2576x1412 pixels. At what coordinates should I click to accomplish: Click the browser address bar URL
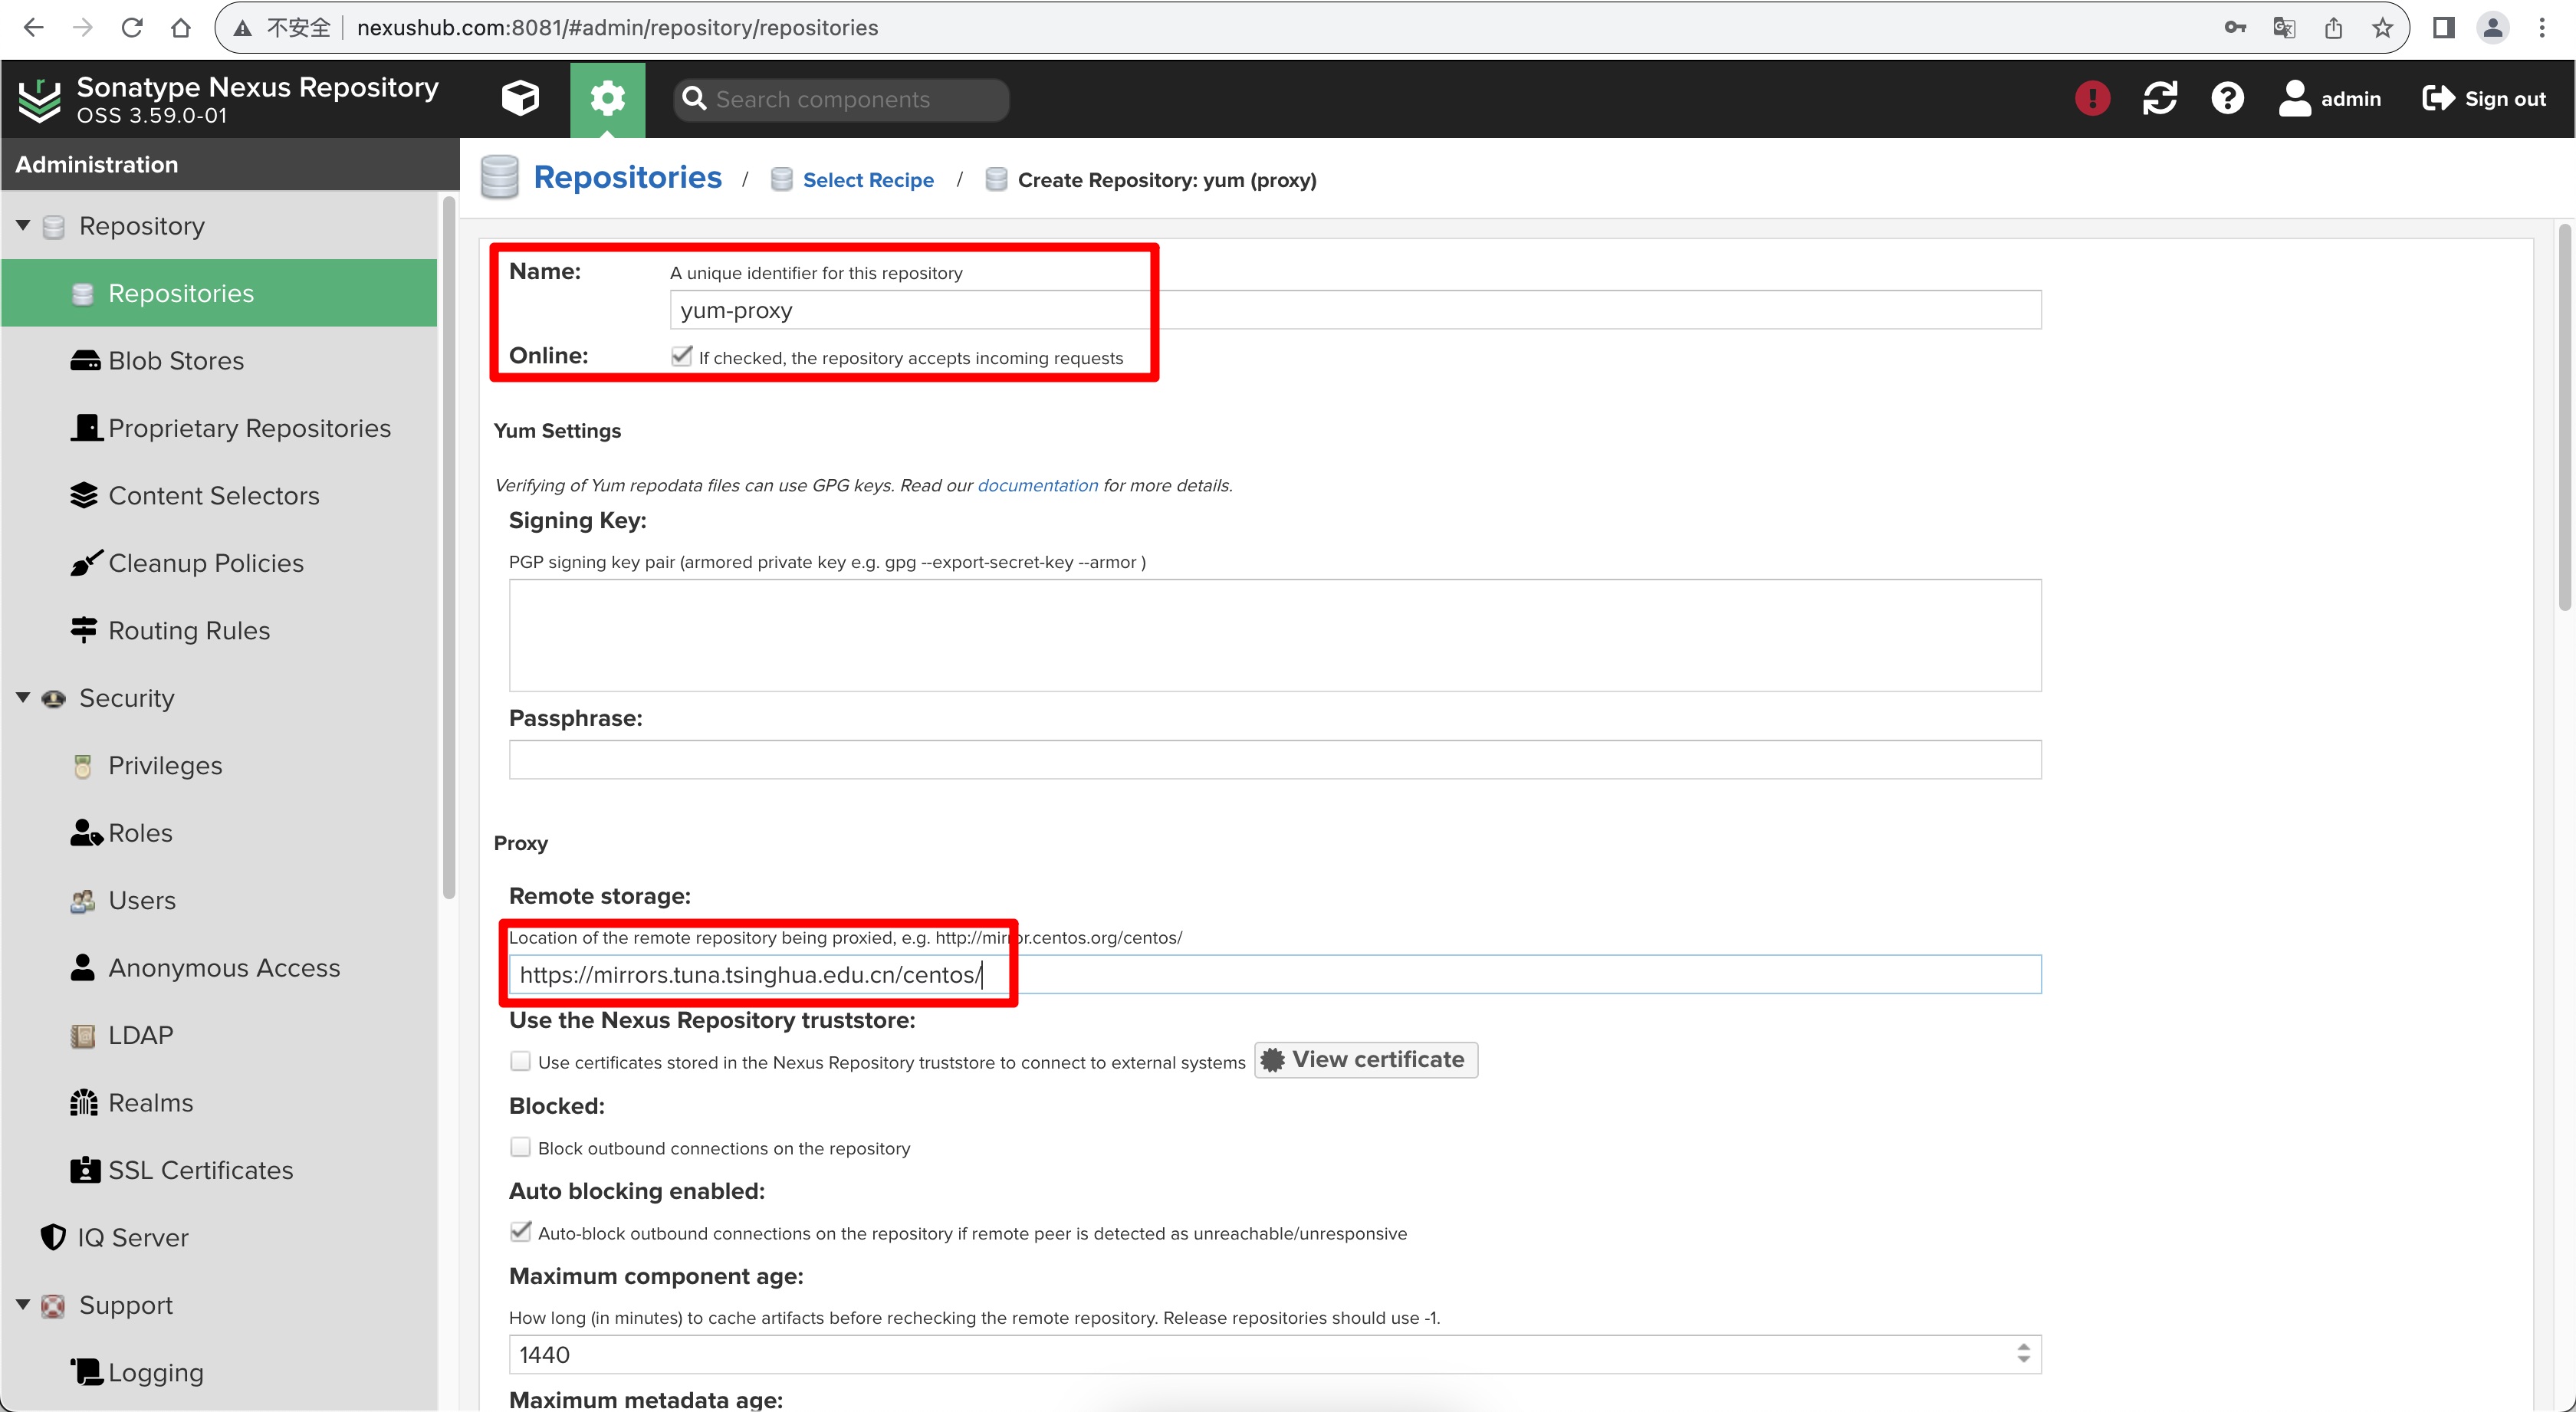(617, 28)
